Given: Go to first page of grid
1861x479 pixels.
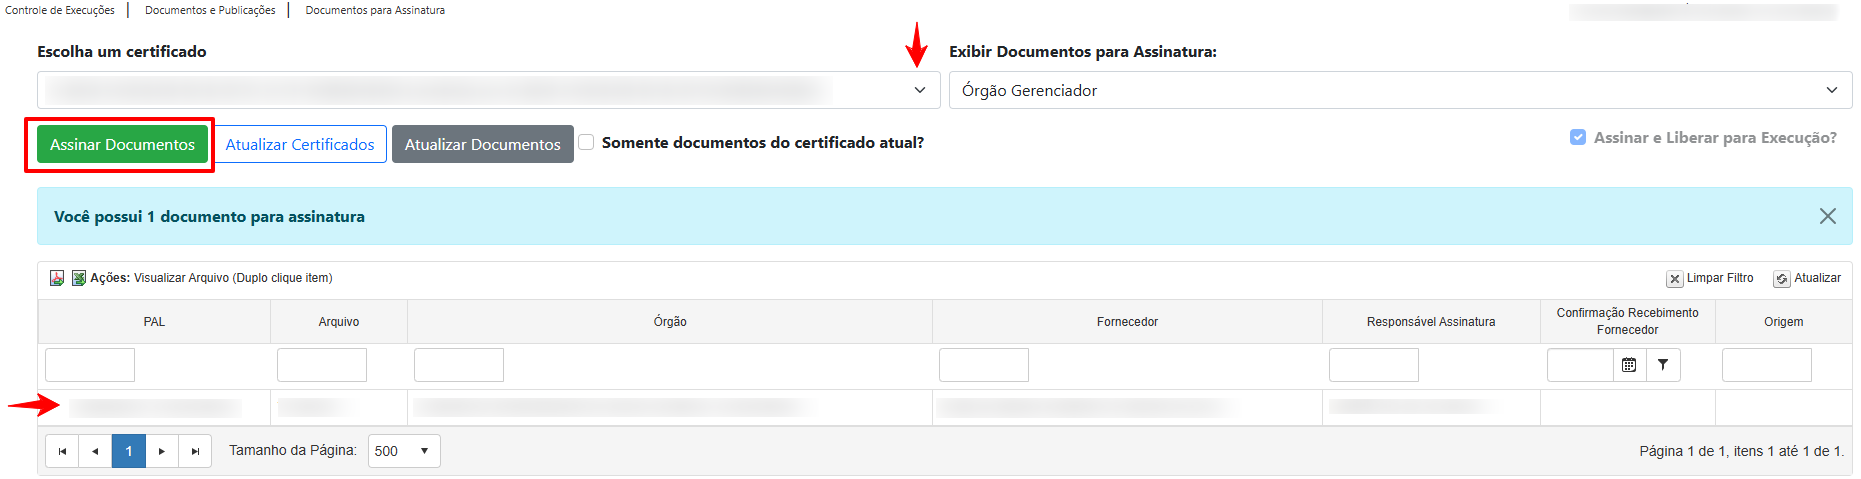Looking at the screenshot, I should click(62, 451).
